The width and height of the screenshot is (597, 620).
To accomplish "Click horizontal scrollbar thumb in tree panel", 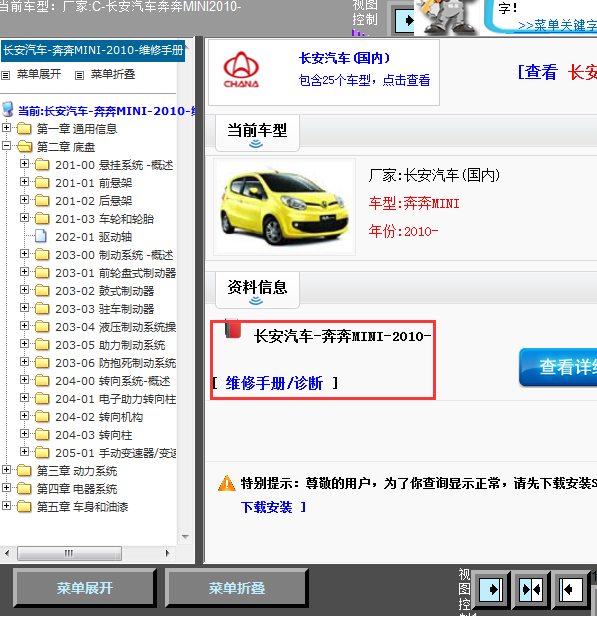I will coord(69,553).
